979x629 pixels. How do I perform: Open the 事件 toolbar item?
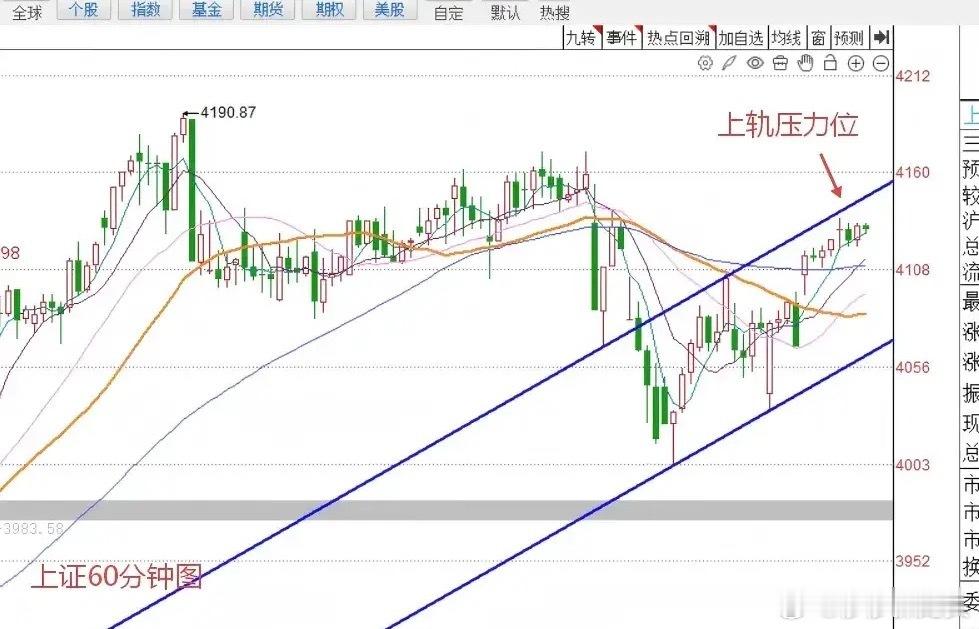click(x=622, y=38)
